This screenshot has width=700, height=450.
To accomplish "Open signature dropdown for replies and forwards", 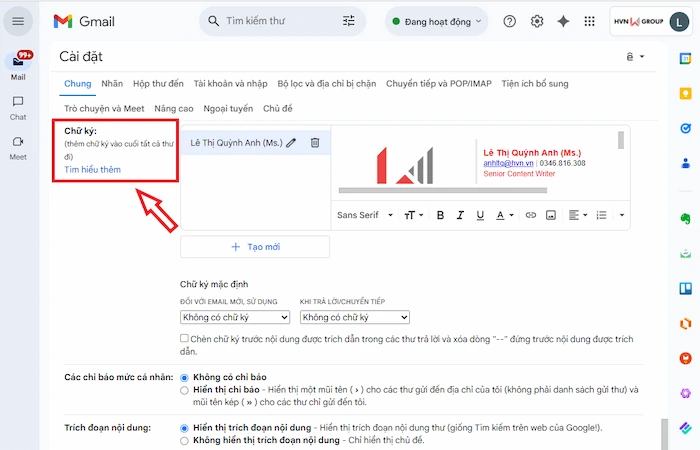I will click(355, 317).
